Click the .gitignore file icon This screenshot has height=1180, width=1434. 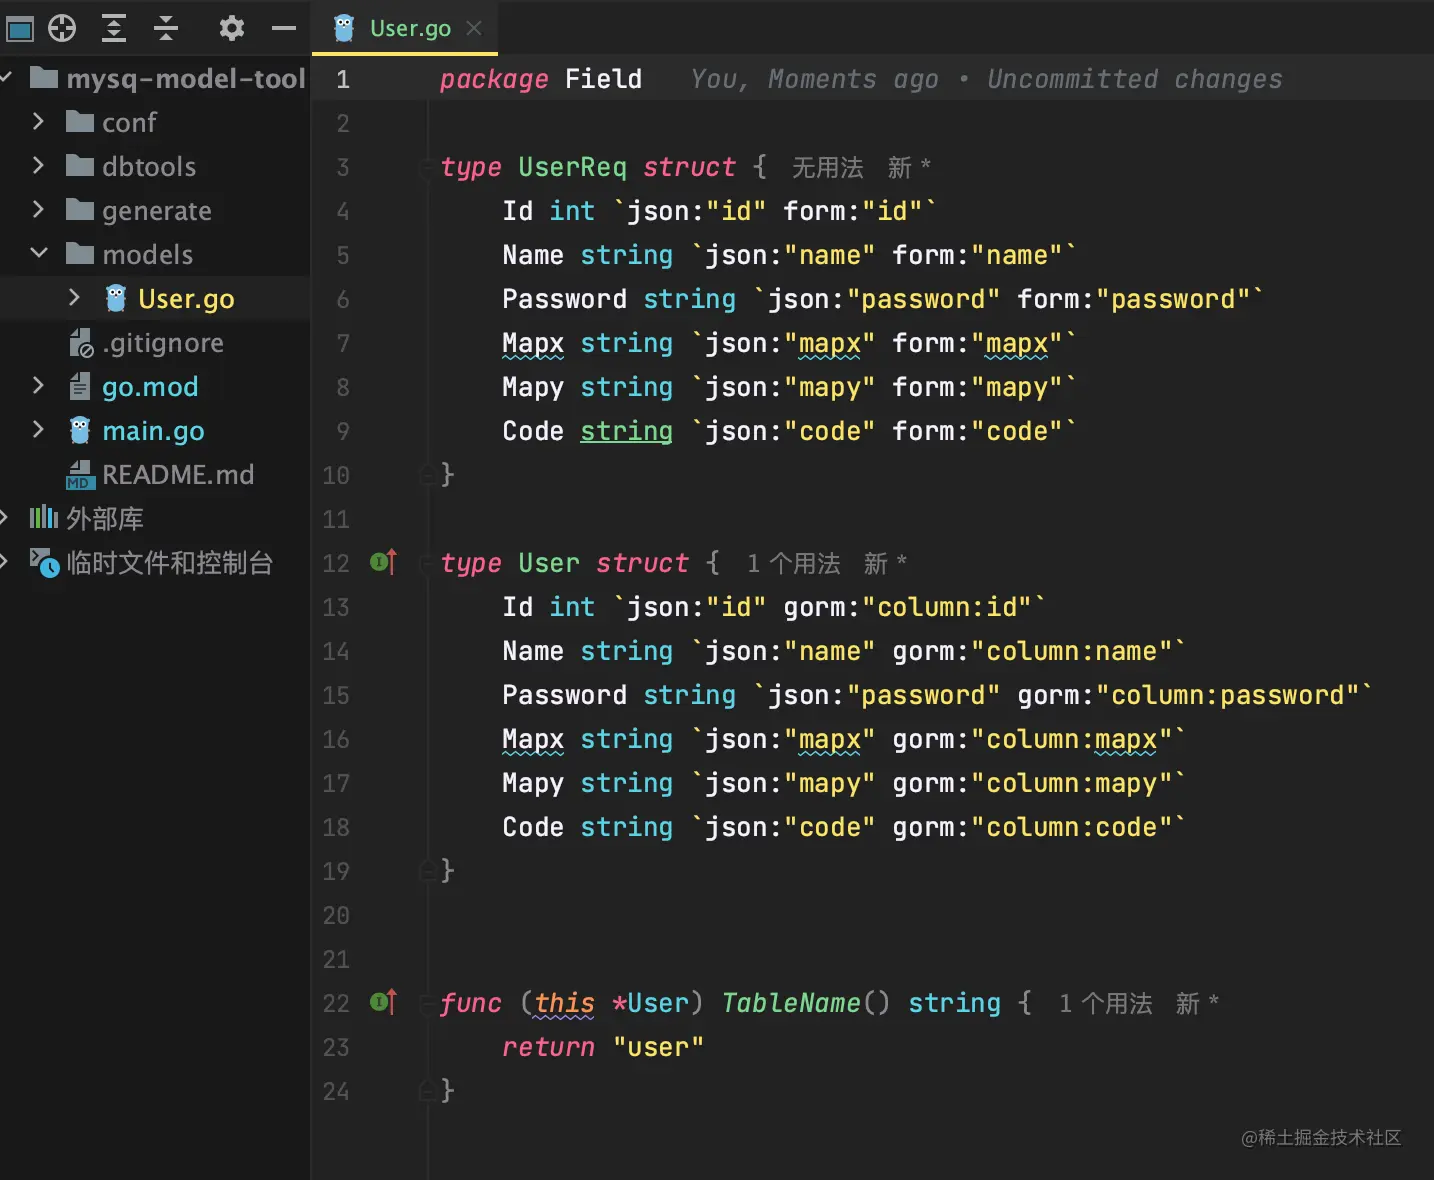81,343
